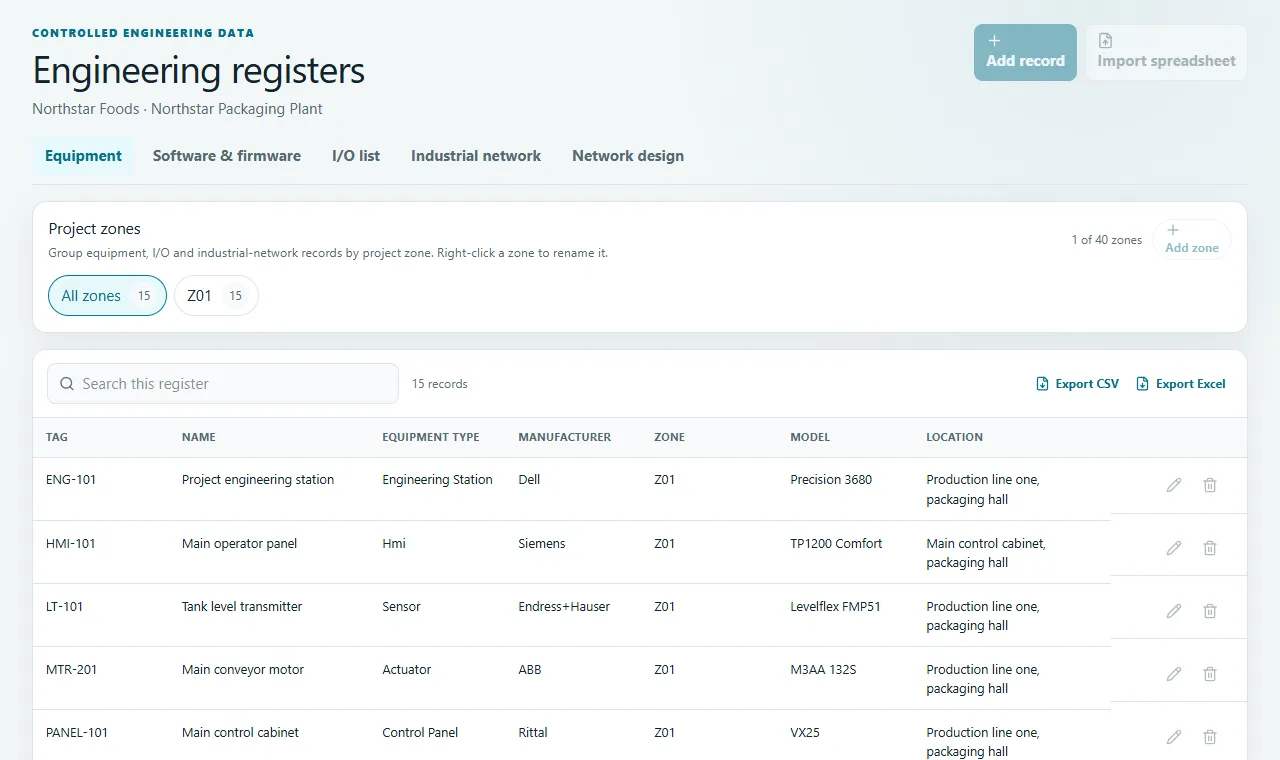Click the Add record button
Viewport: 1280px width, 760px height.
1025,52
